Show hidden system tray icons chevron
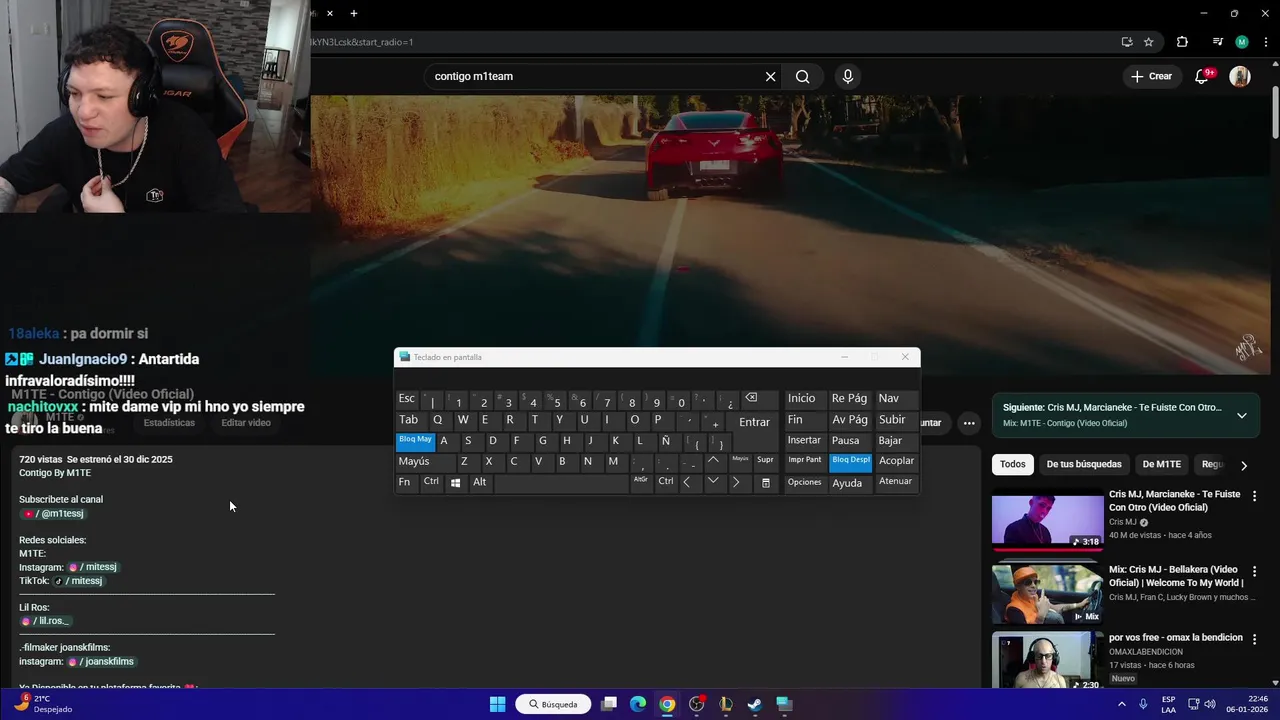This screenshot has width=1280, height=720. click(1120, 704)
